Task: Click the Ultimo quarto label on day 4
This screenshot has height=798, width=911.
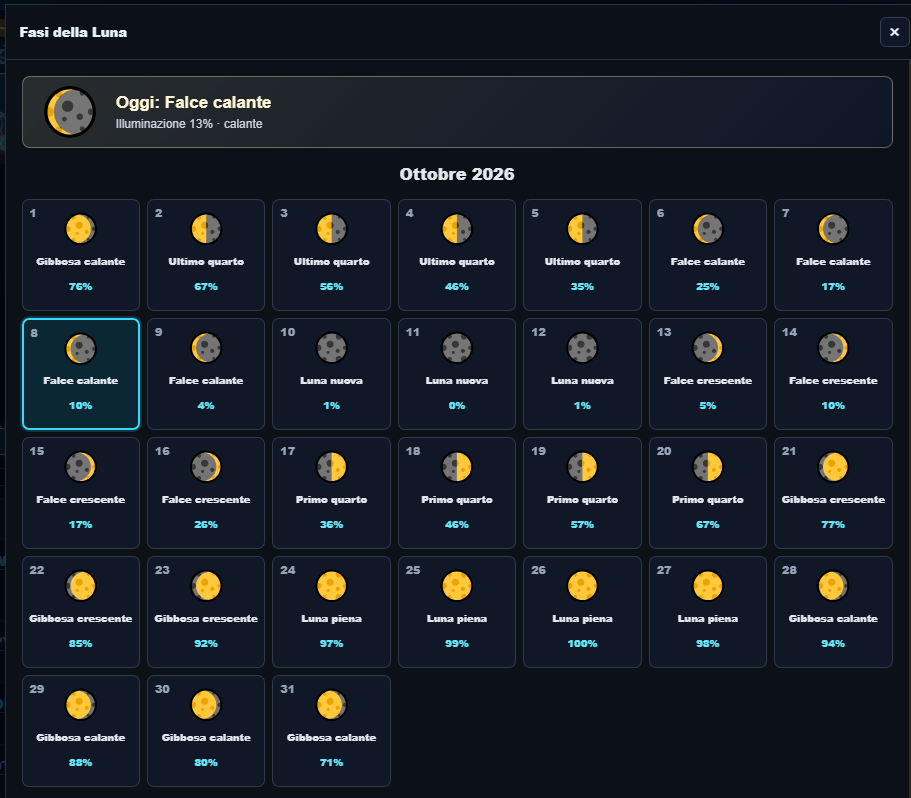Action: [457, 261]
